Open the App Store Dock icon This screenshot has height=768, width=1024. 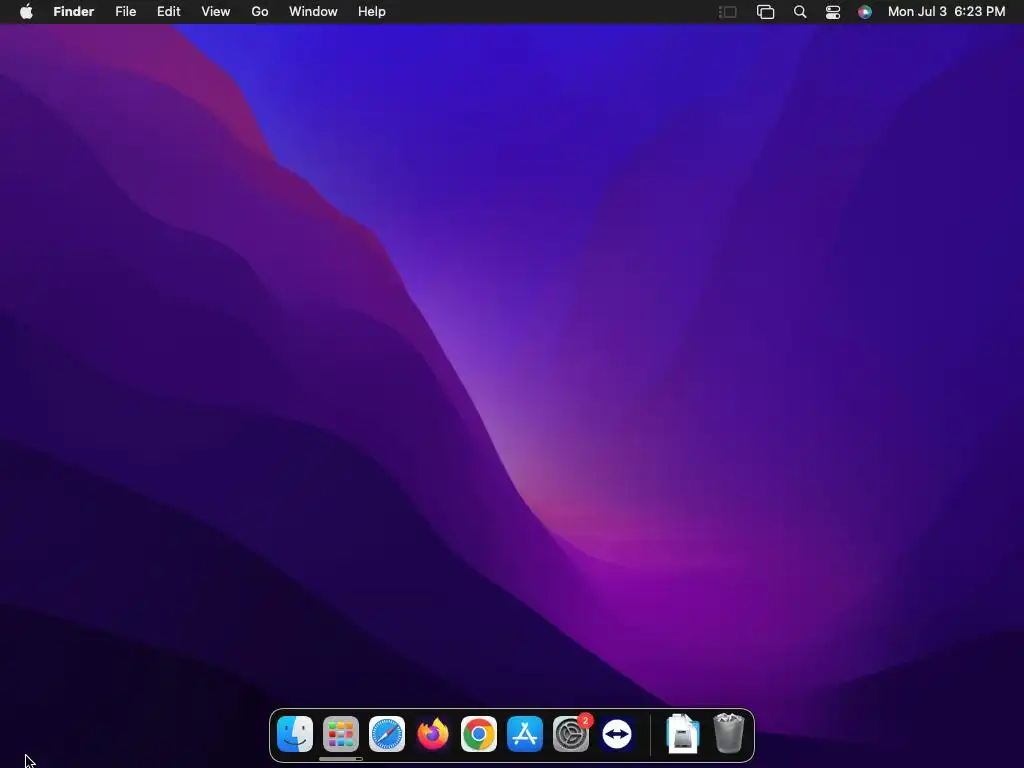tap(525, 734)
